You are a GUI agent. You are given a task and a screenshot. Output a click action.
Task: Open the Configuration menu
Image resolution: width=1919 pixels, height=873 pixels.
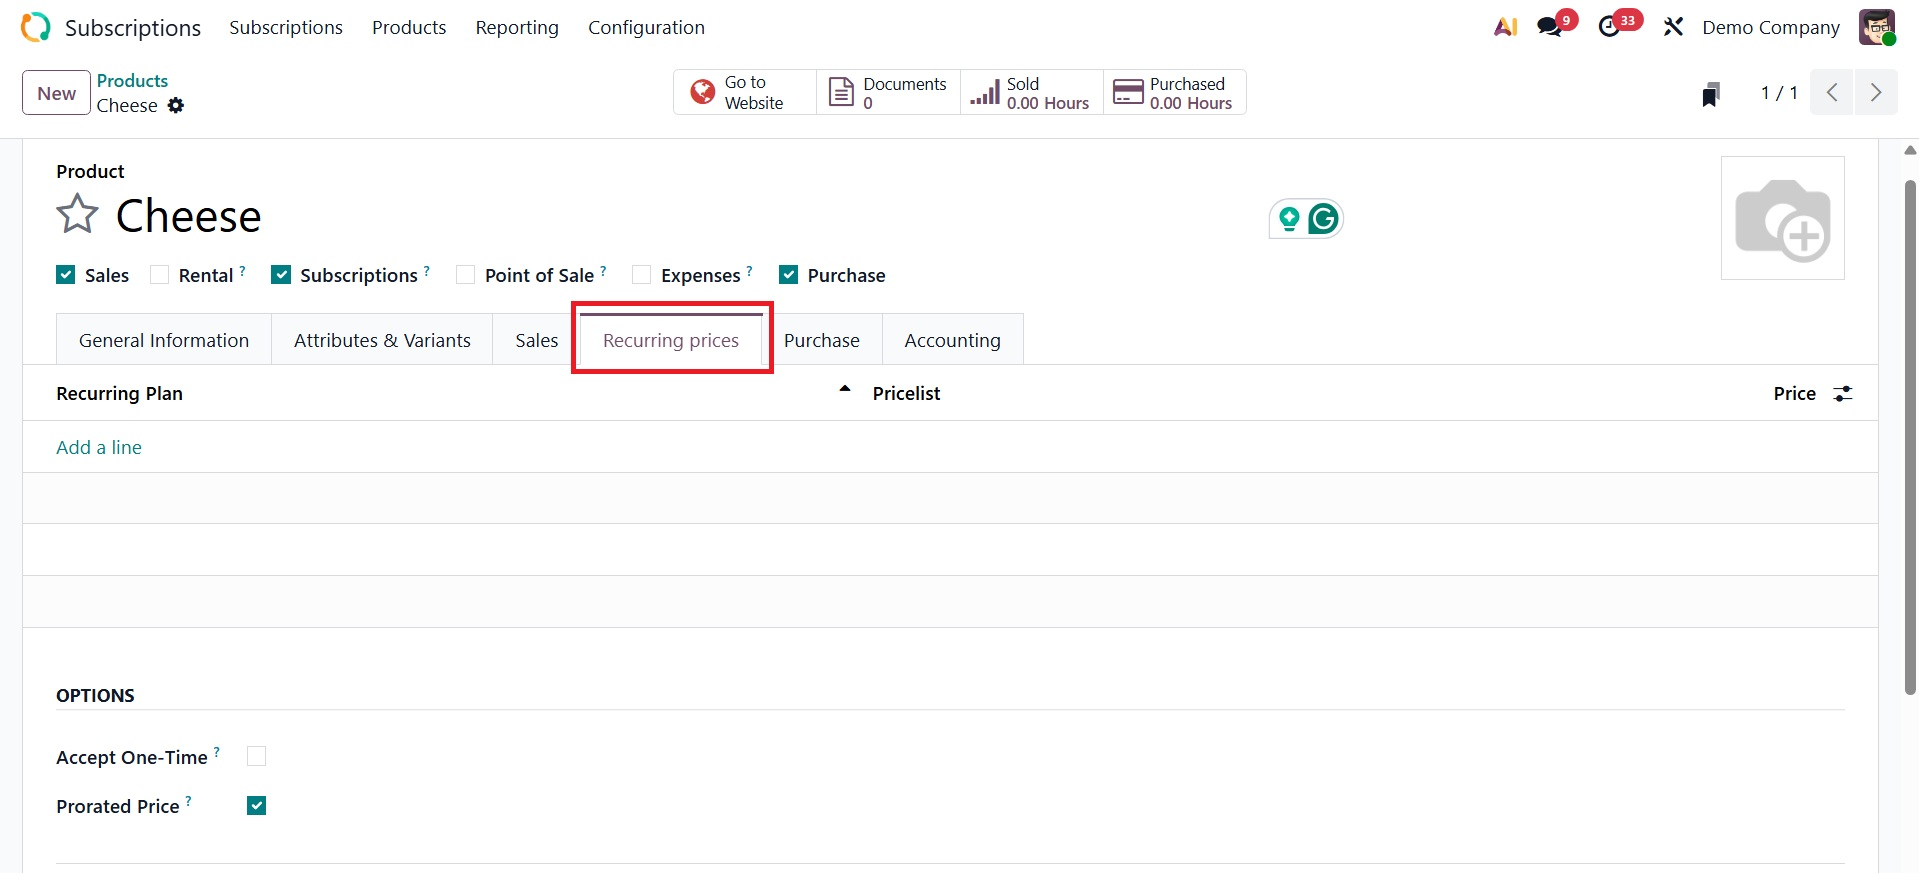click(x=646, y=27)
